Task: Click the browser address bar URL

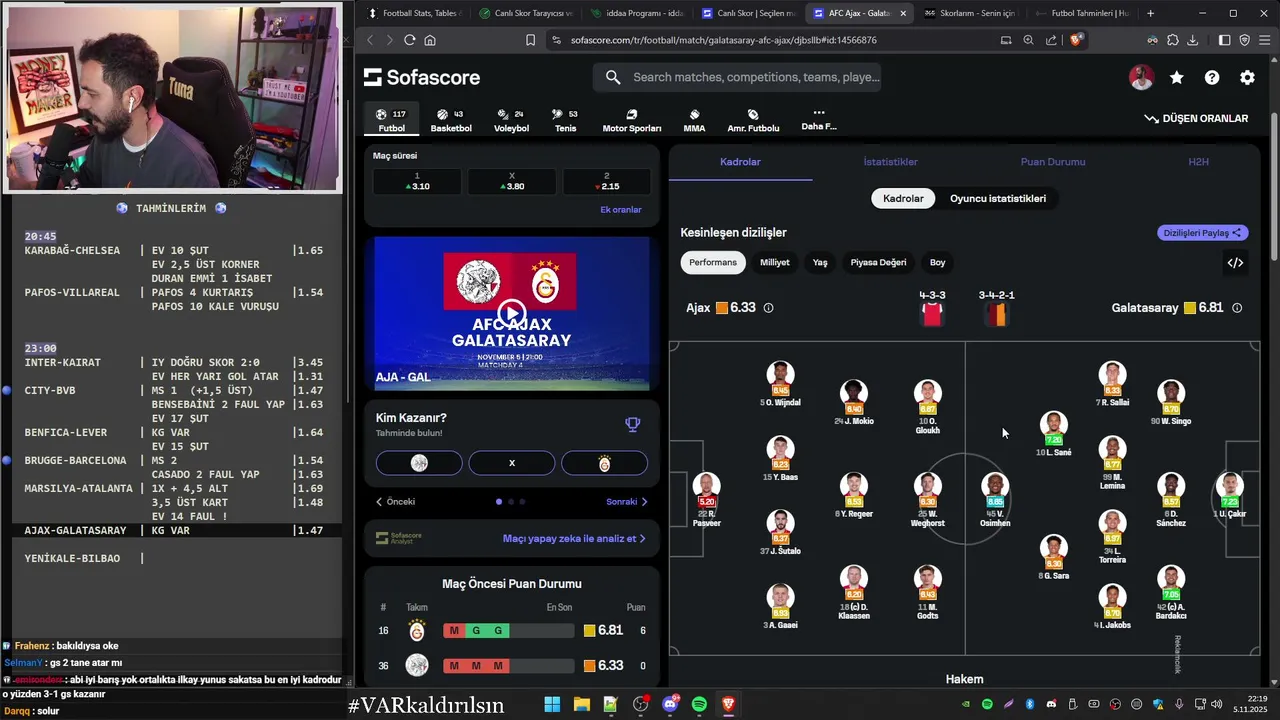Action: click(x=723, y=40)
